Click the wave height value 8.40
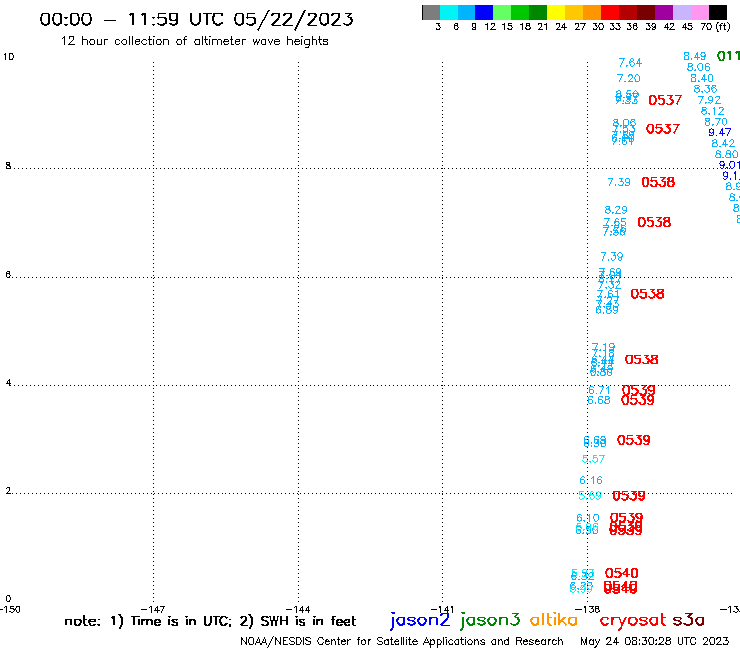Viewport: 740px width, 650px height. 702,78
